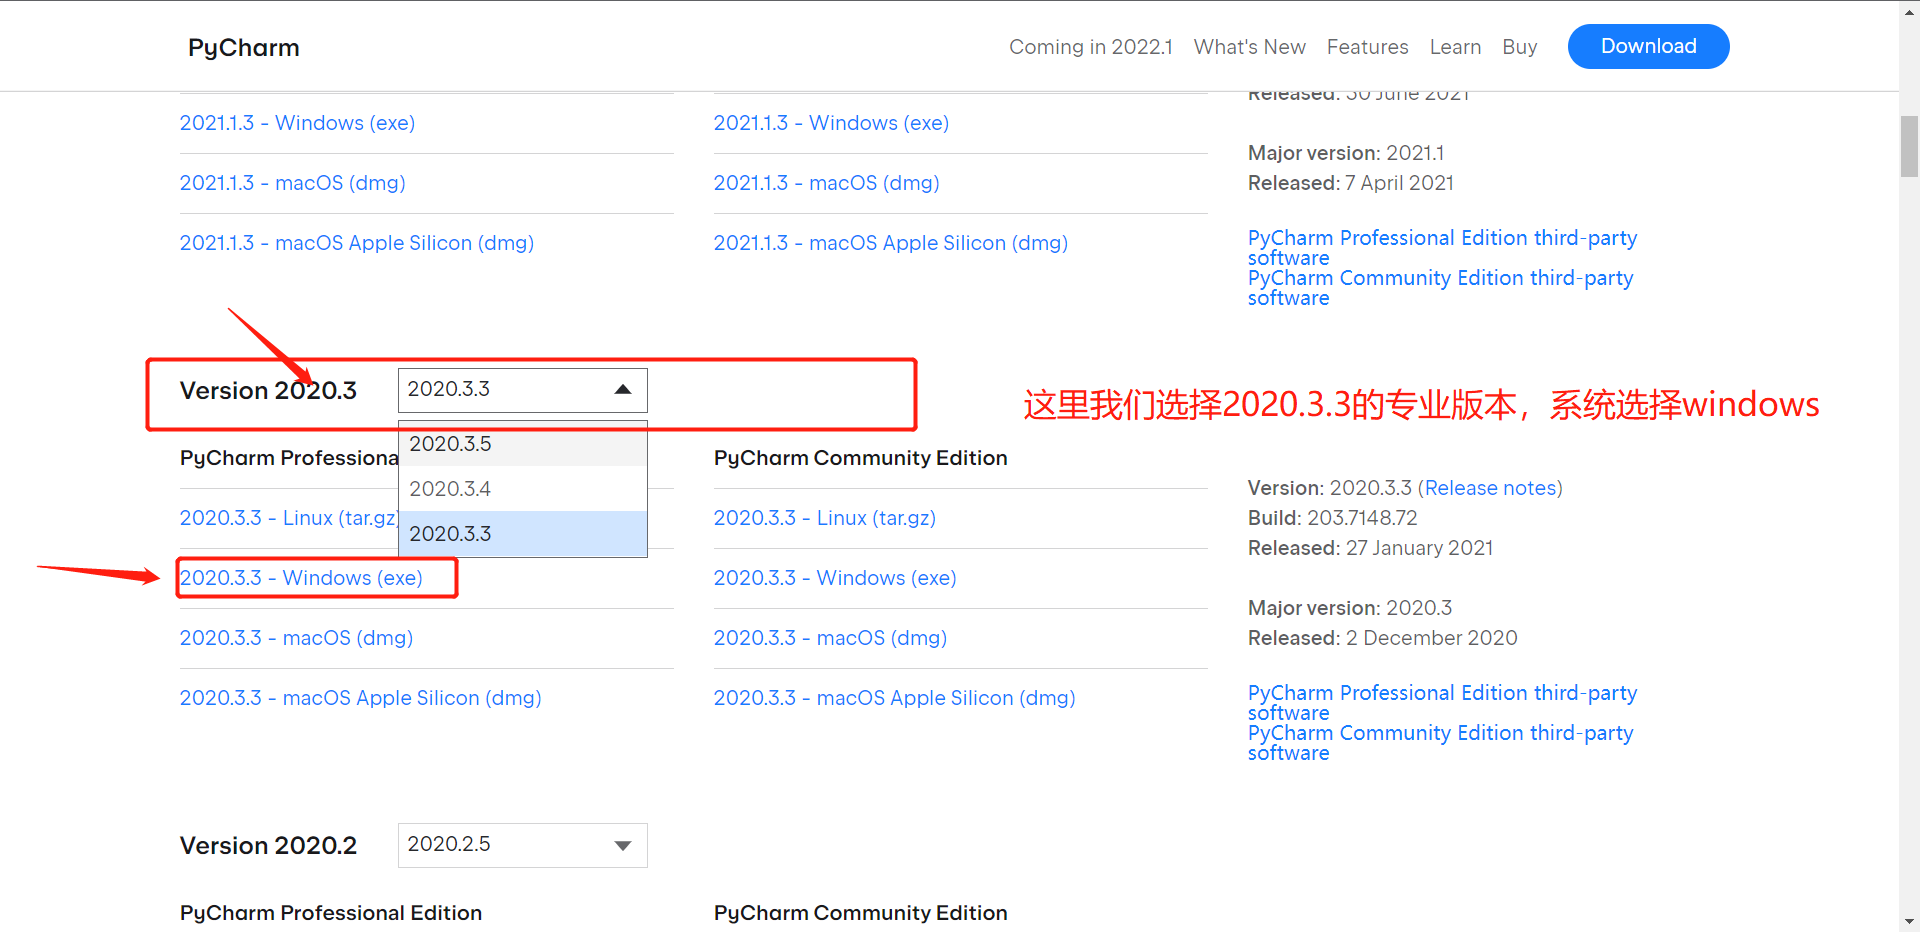Screen dimensions: 1920x932
Task: Click right-column 2021.1.3 - Windows (exe) link
Action: tap(831, 123)
